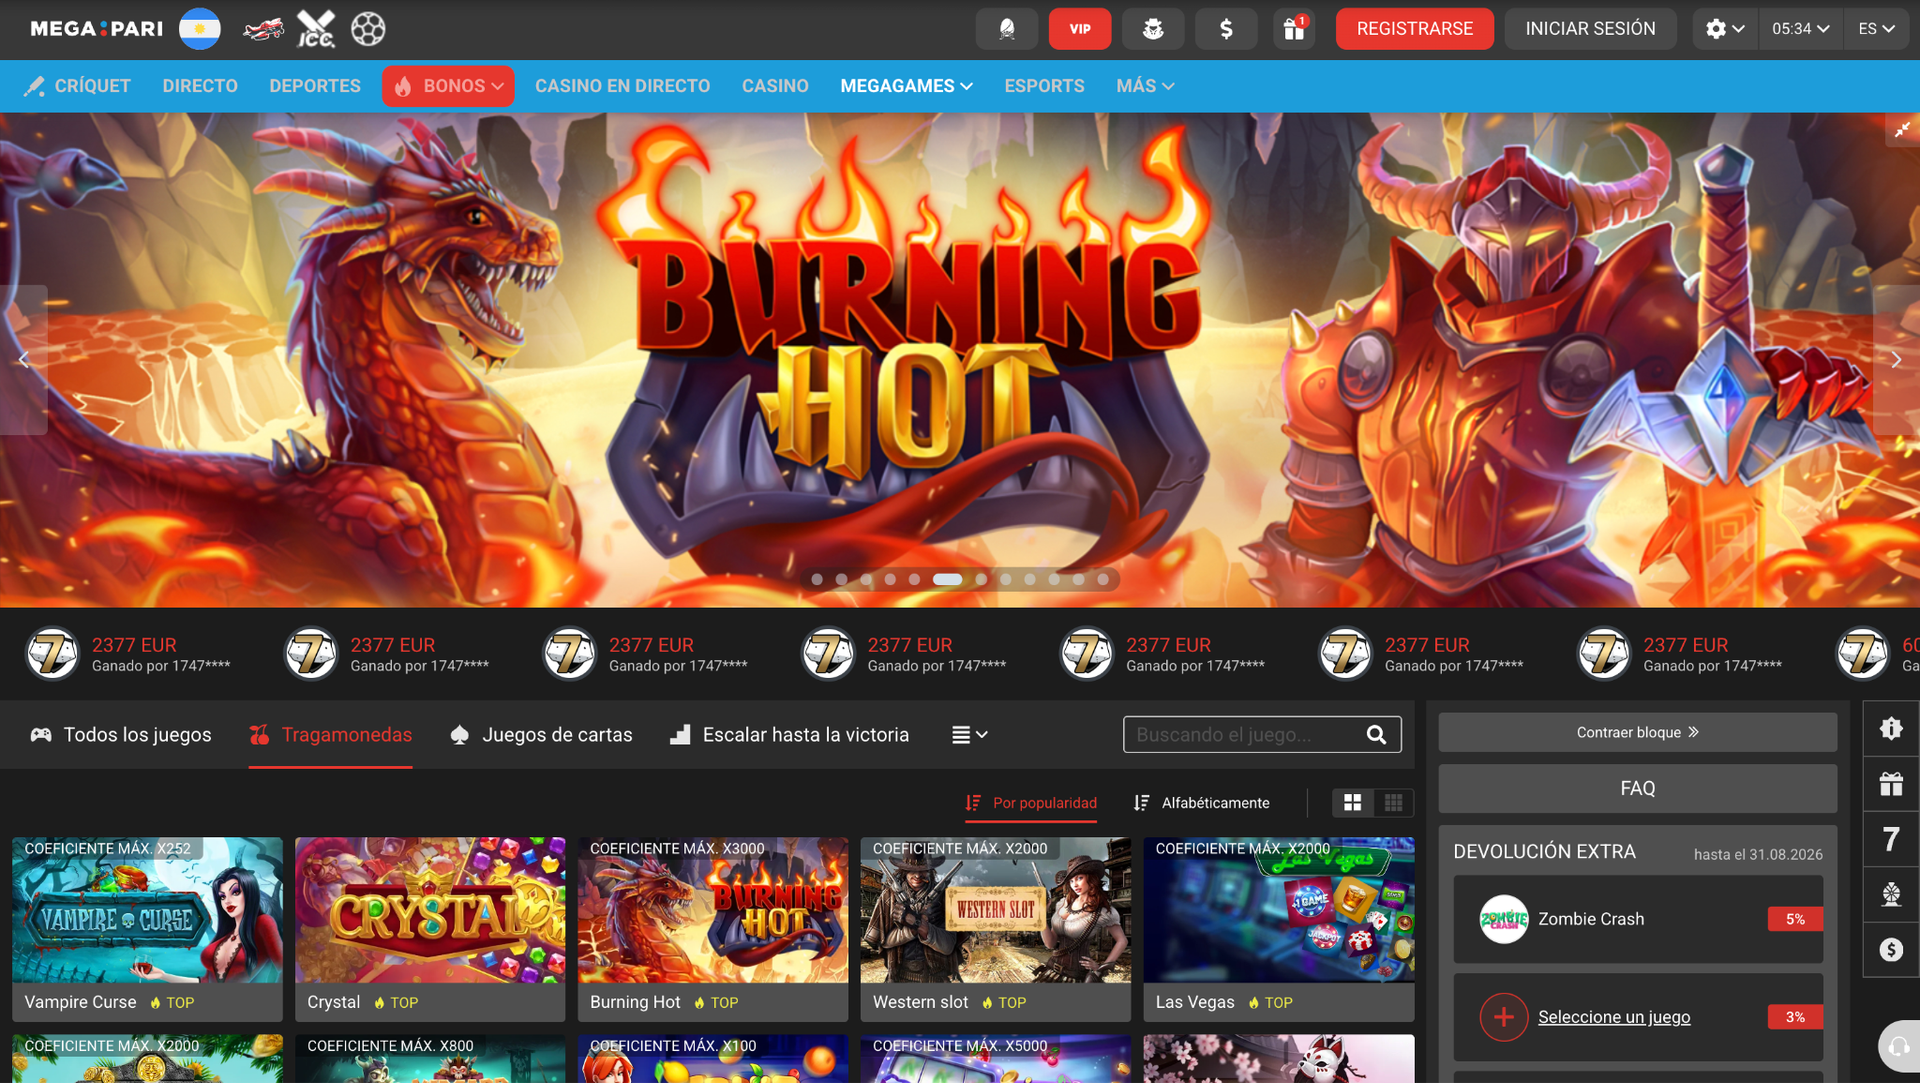Image resolution: width=1920 pixels, height=1083 pixels.
Task: Select the last banner carousel dot
Action: pyautogui.click(x=1103, y=579)
